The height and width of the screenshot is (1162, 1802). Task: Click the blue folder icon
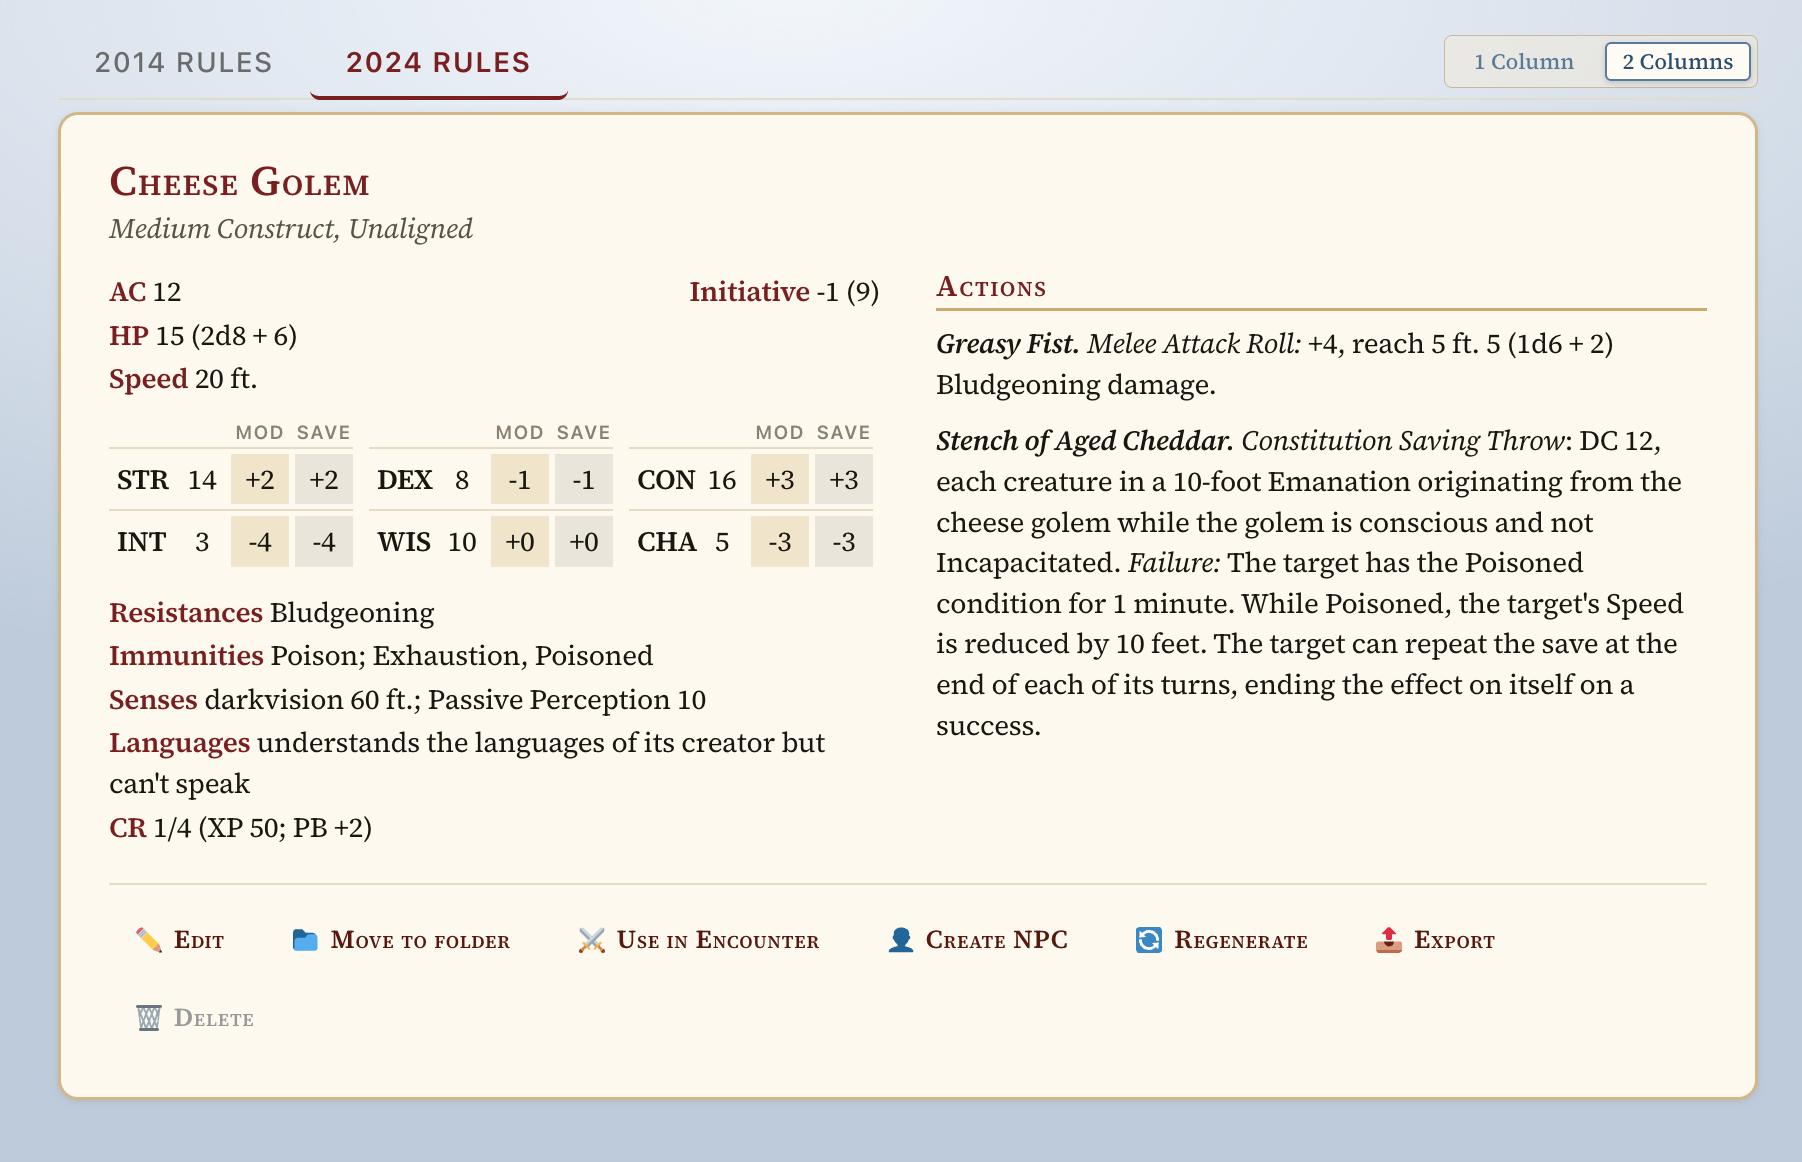pos(305,940)
